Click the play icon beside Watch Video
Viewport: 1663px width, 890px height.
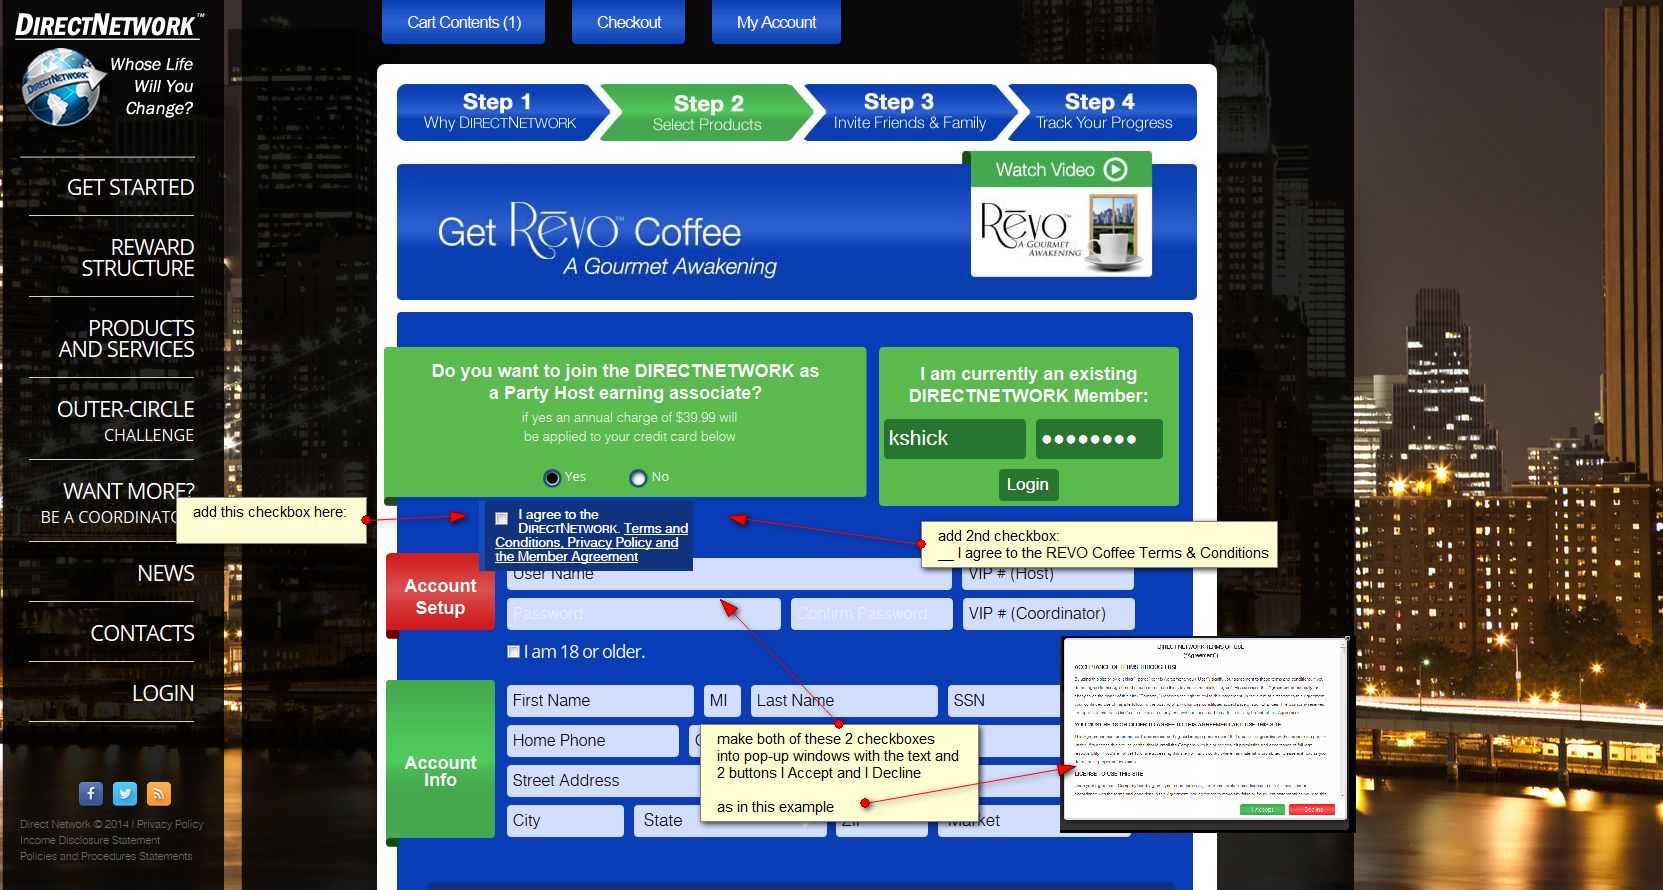pyautogui.click(x=1115, y=170)
